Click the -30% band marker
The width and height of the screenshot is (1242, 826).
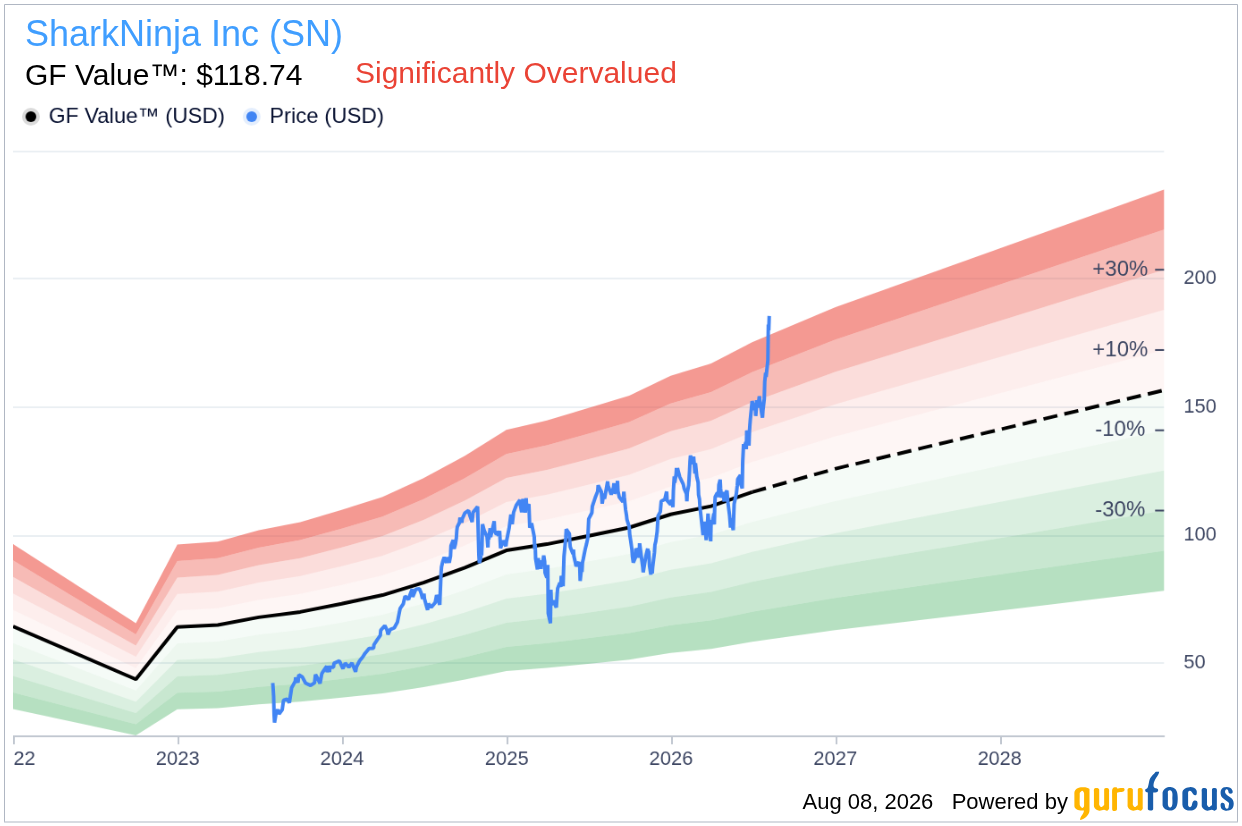1120,509
